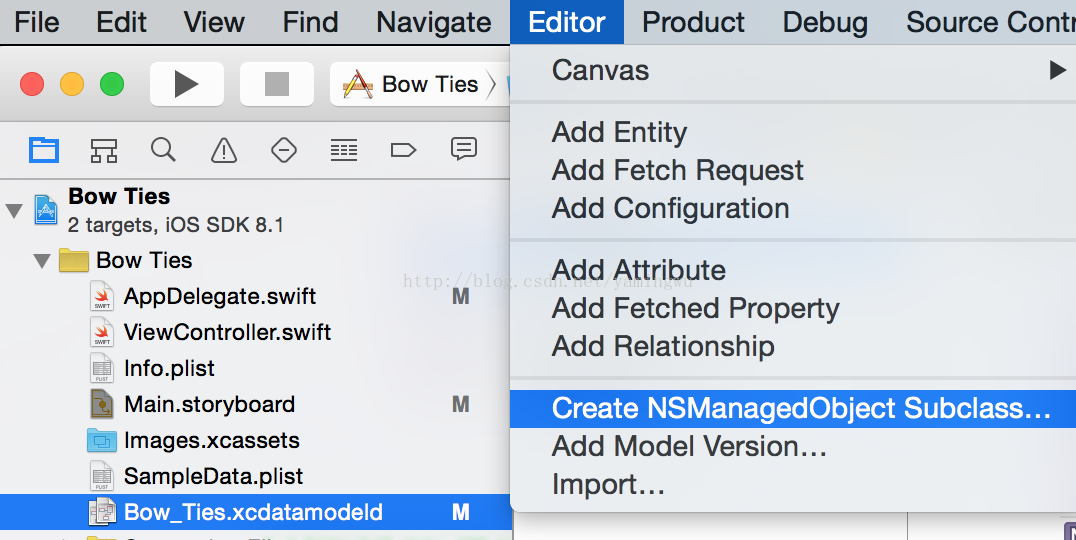The image size is (1076, 540).
Task: Close the open Editor menu
Action: click(x=567, y=22)
